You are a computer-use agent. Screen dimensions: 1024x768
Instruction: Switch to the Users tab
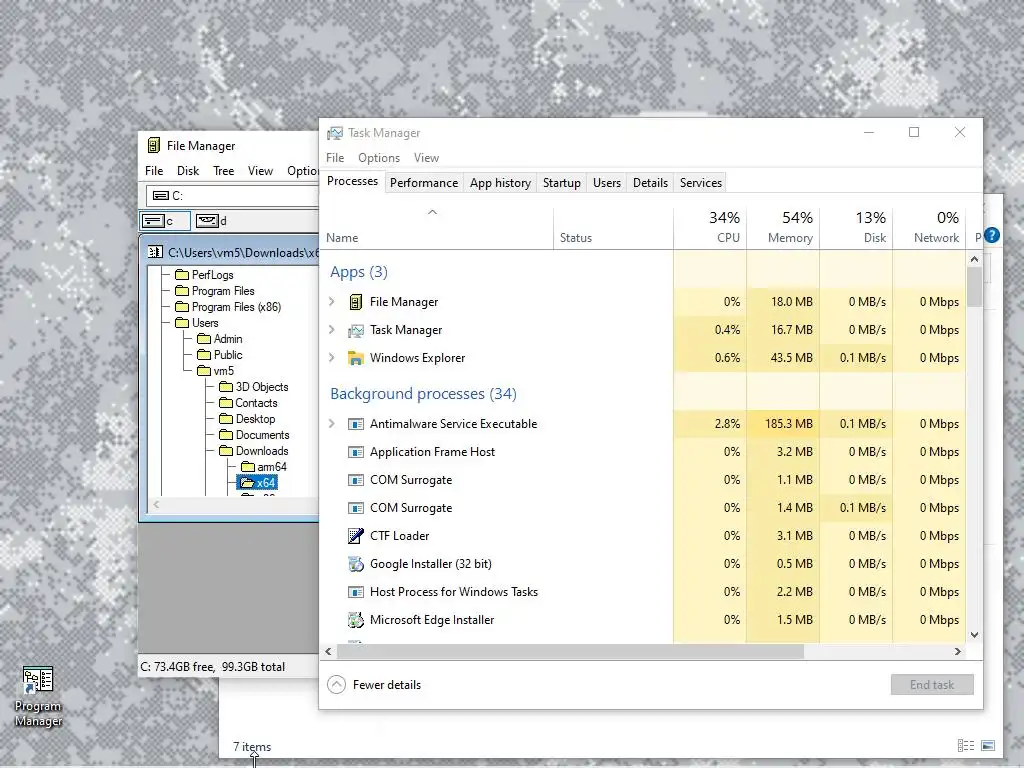tap(607, 183)
